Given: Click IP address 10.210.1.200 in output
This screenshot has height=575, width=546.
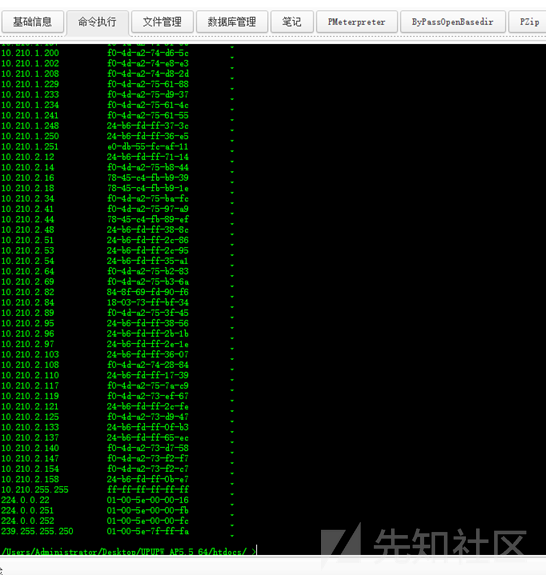Looking at the screenshot, I should 30,53.
